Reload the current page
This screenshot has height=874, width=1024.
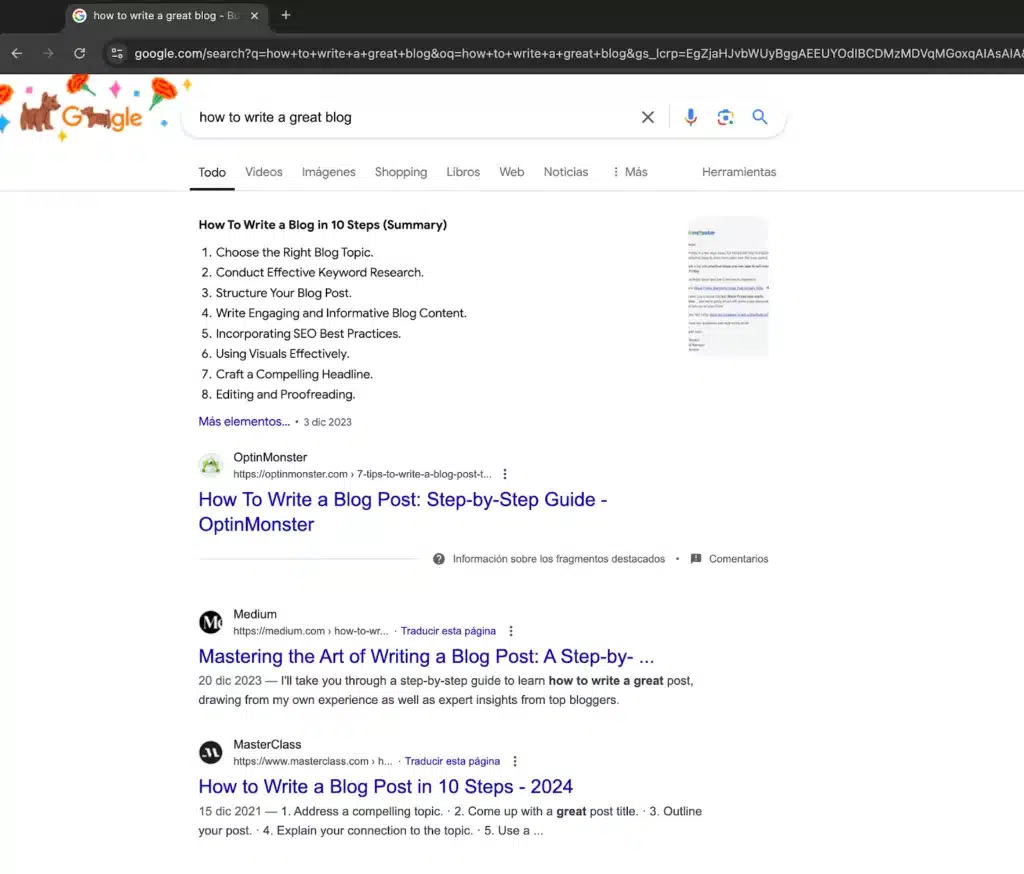pyautogui.click(x=80, y=54)
